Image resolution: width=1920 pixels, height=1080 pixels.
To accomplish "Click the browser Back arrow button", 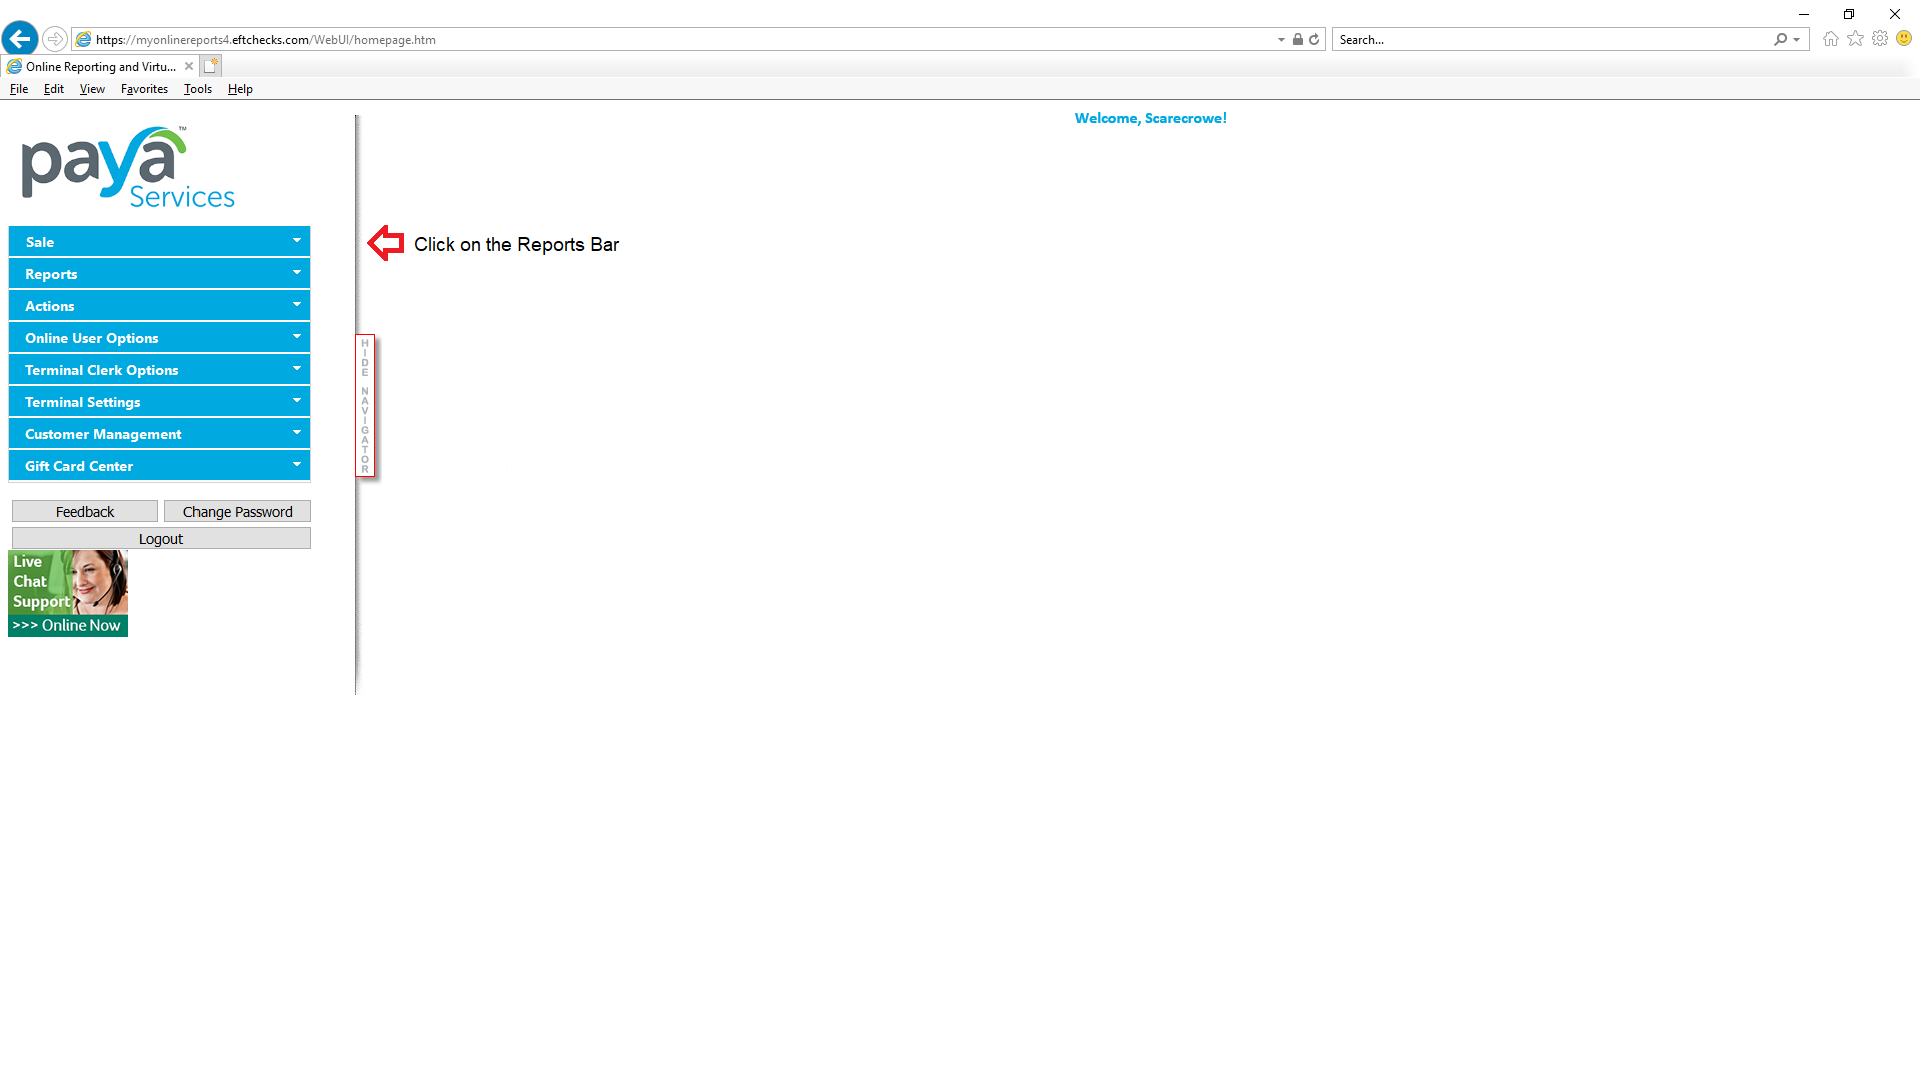I will (x=20, y=39).
